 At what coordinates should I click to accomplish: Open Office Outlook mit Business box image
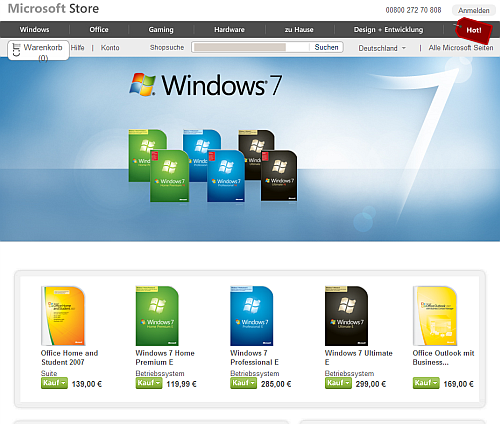pos(435,315)
